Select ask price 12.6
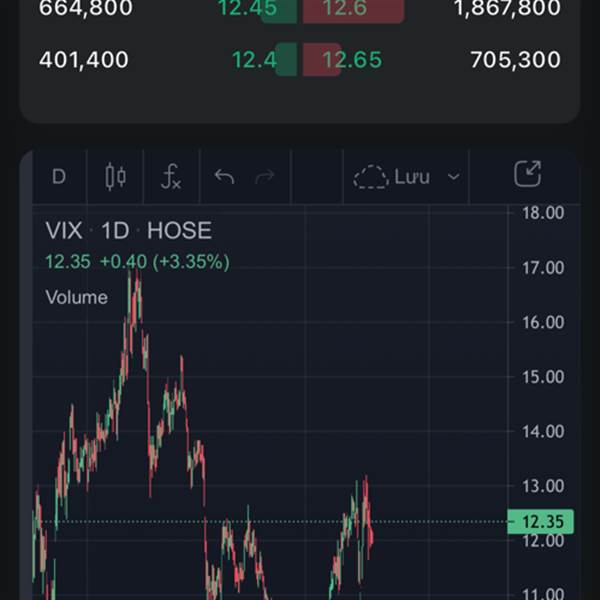 coord(345,8)
